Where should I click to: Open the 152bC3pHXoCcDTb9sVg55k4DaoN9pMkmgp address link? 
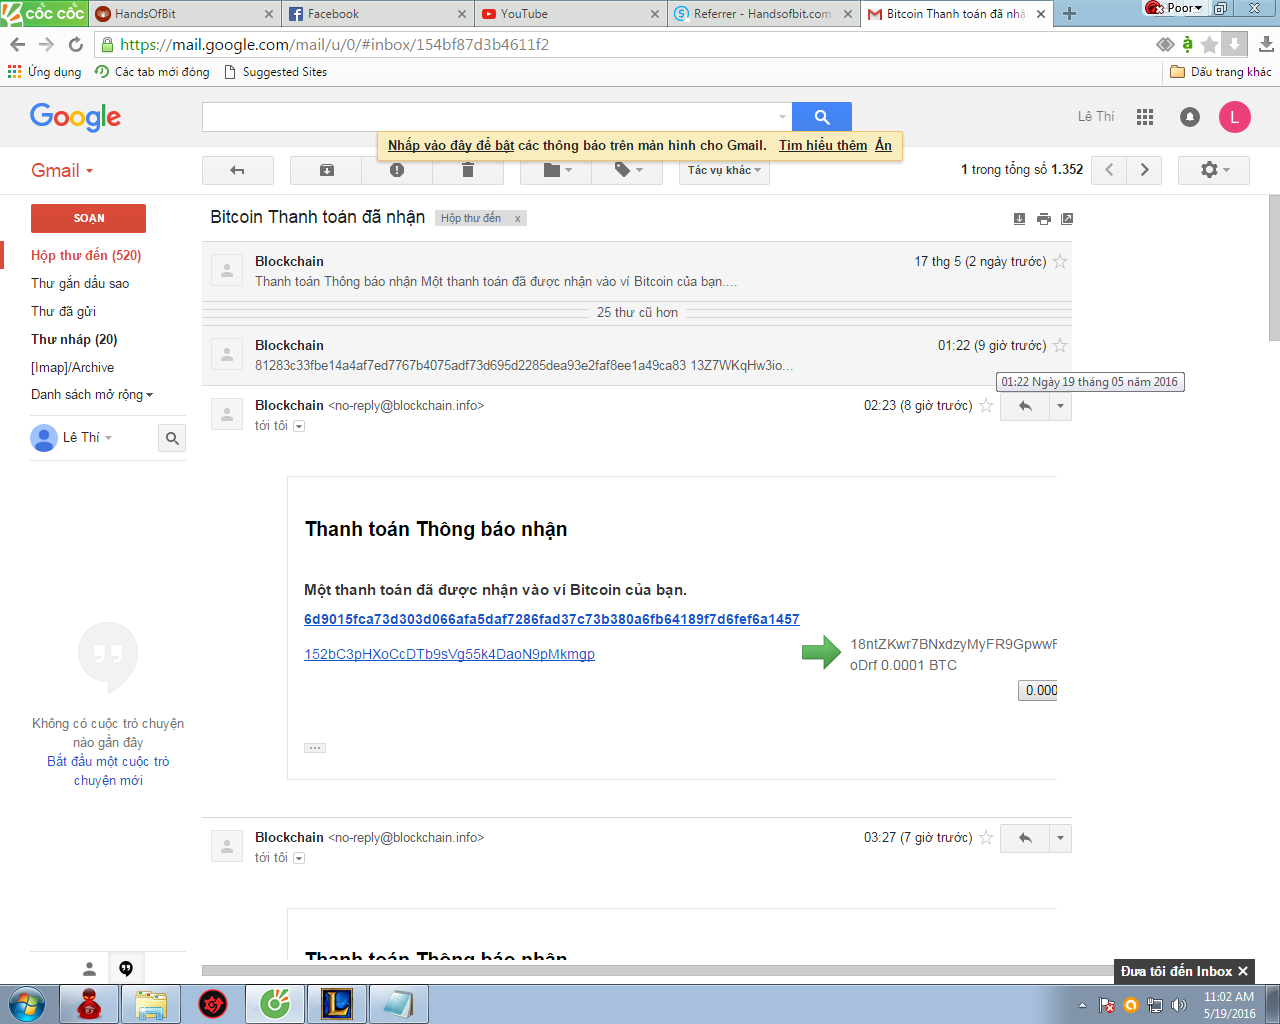pos(449,655)
